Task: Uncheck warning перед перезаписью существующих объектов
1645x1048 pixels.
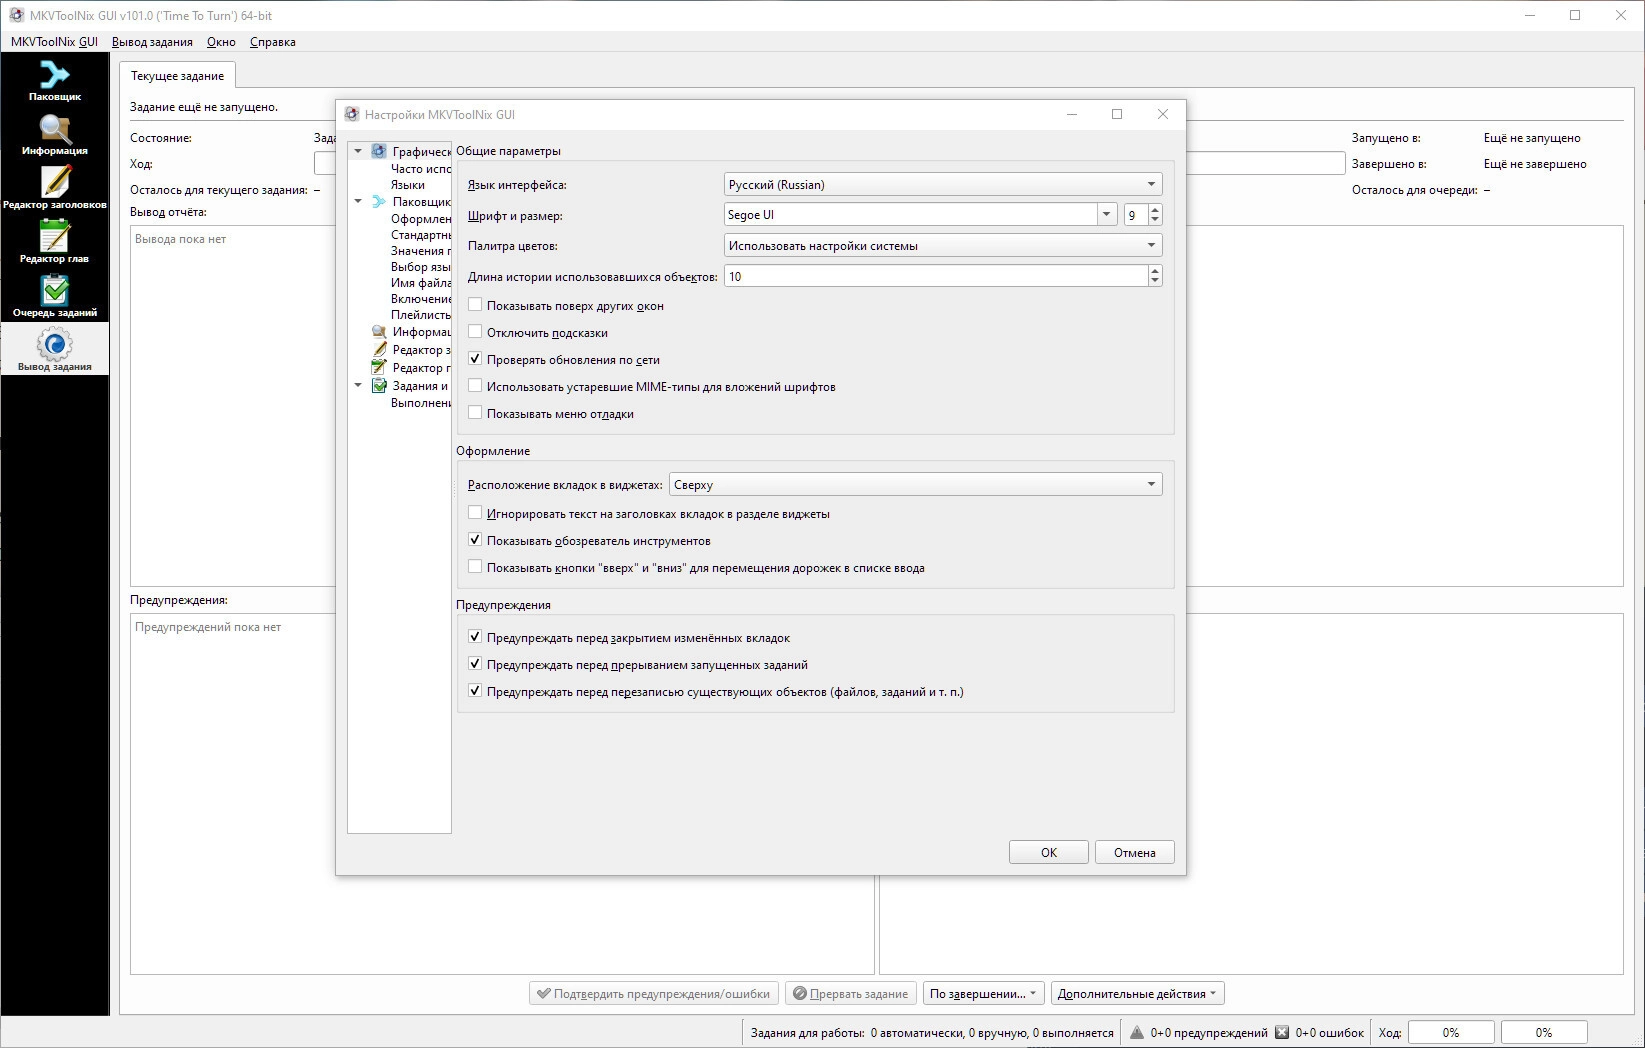Action: [475, 691]
